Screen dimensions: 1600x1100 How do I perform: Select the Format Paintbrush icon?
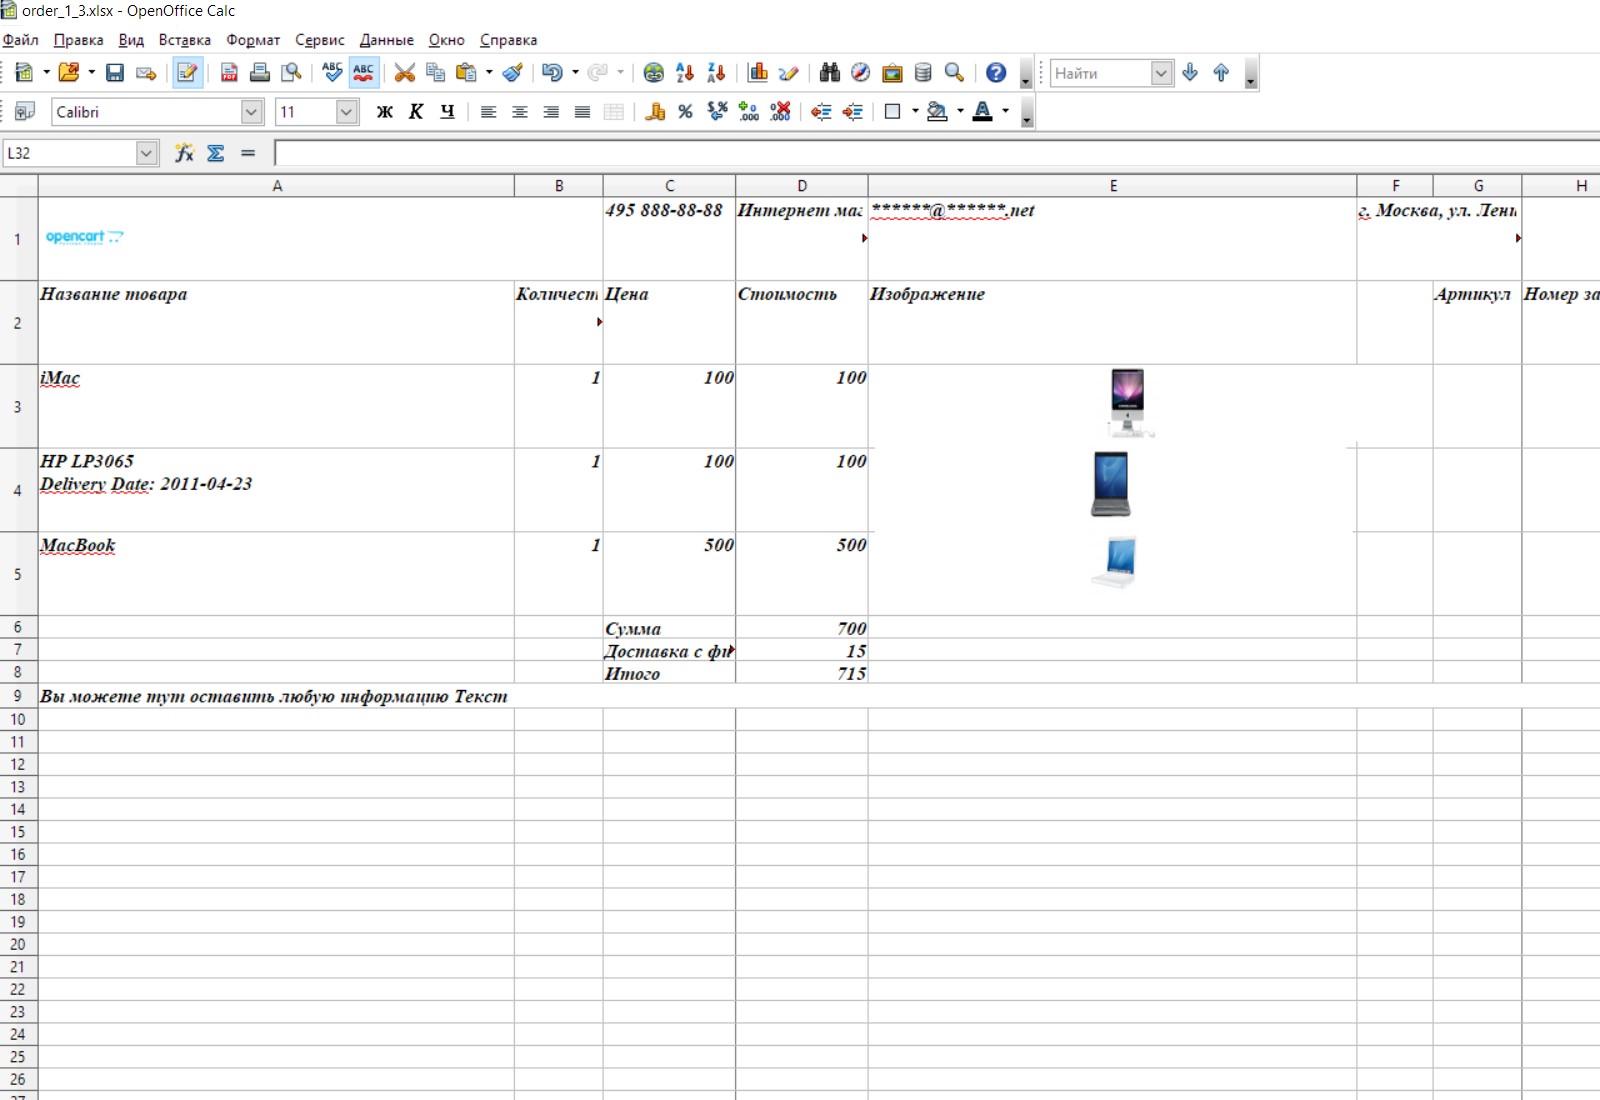[x=513, y=73]
